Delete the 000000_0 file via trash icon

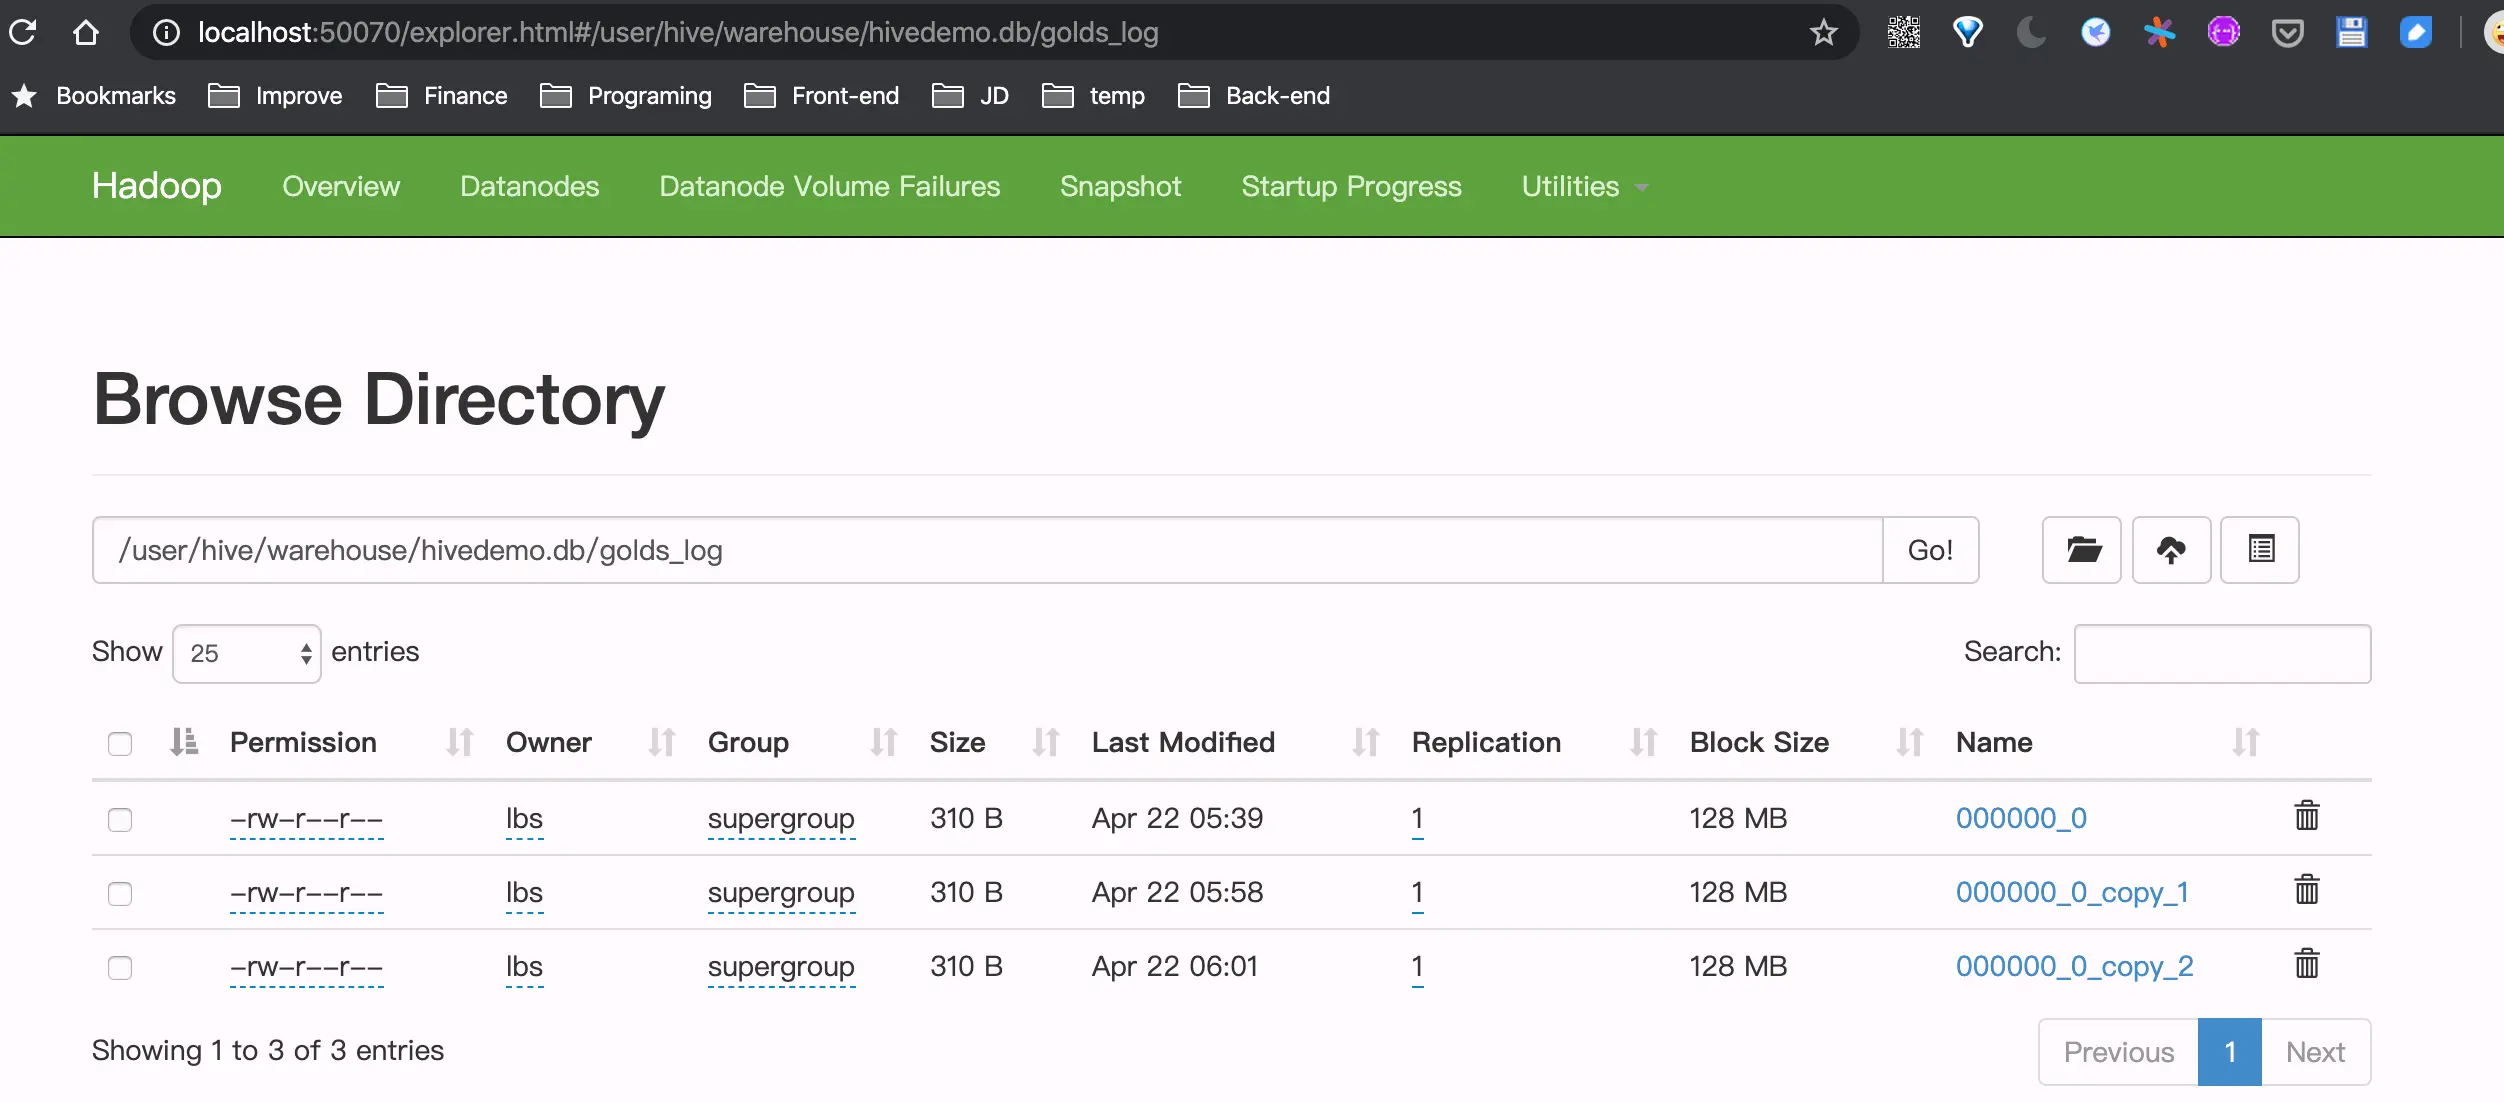(x=2306, y=816)
